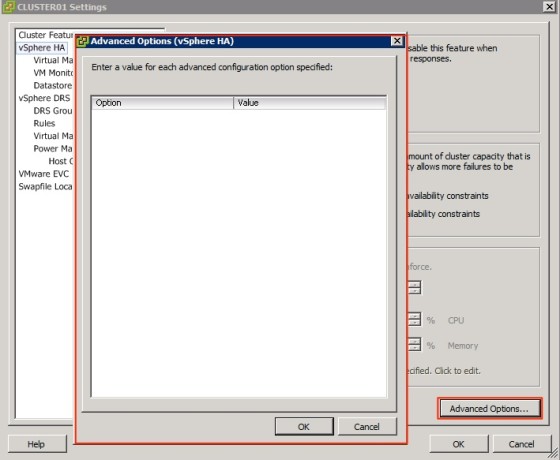Viewport: 560px width, 460px height.
Task: Select the Swapfile Location tree item
Action: tap(45, 186)
